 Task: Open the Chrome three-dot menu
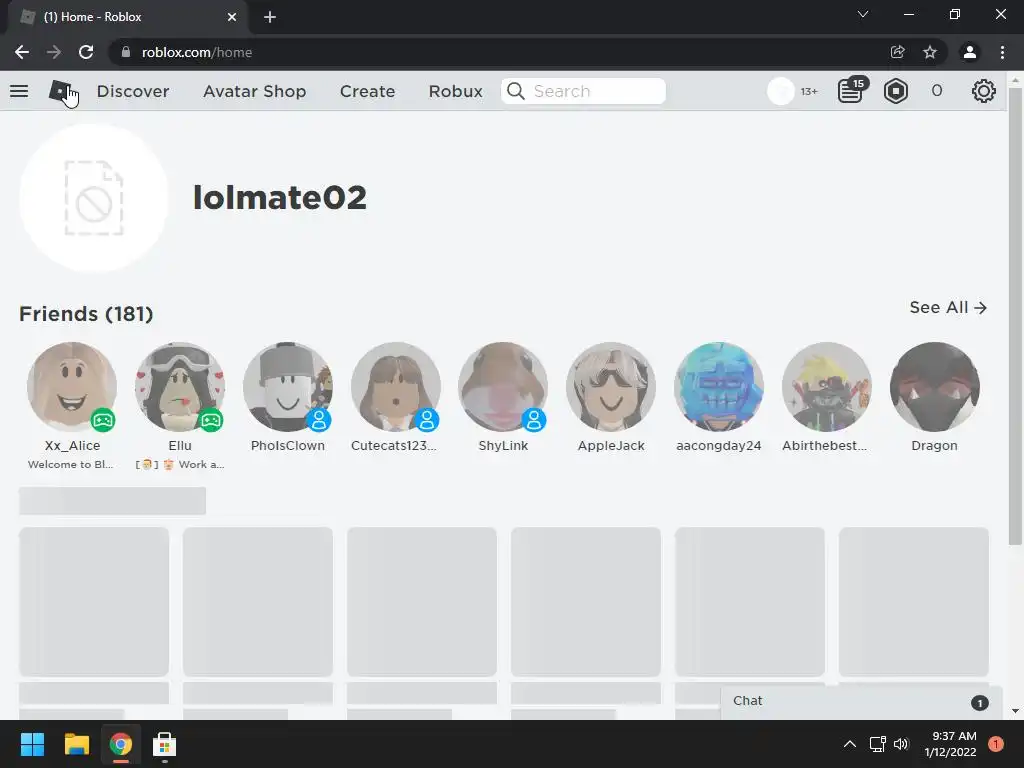[1002, 52]
